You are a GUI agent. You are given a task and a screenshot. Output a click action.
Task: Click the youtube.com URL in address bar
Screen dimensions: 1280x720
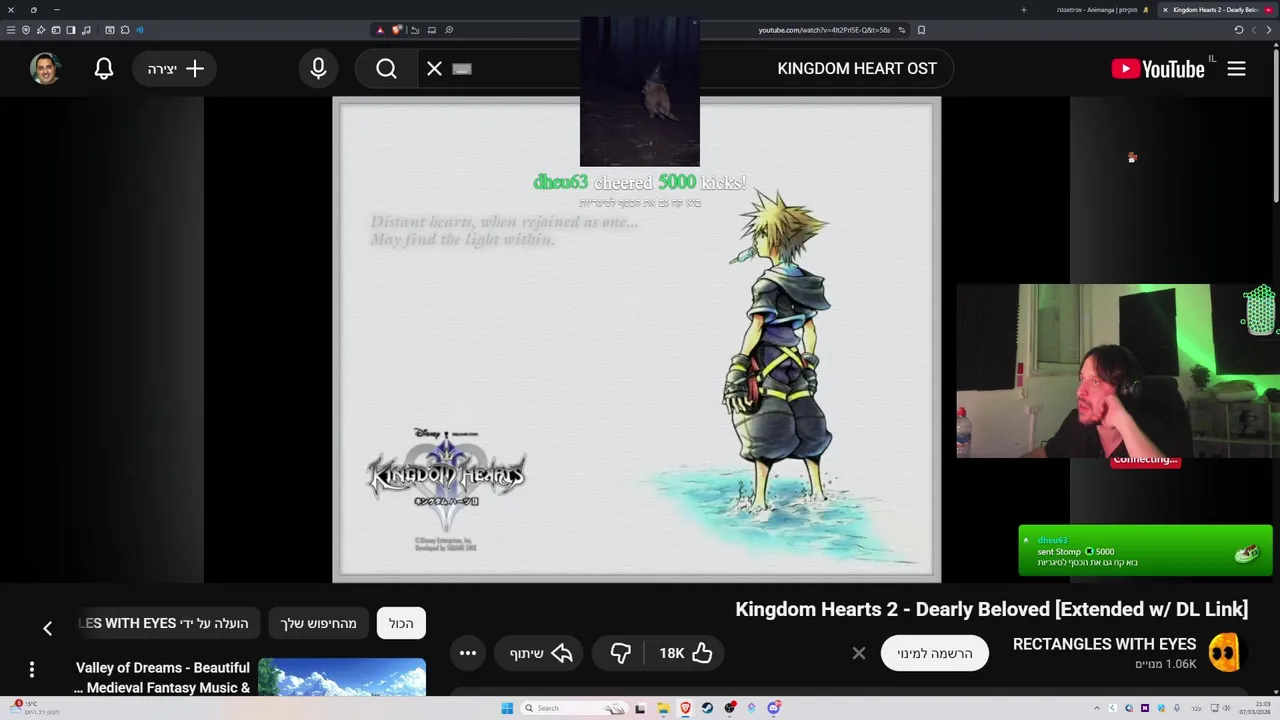click(824, 30)
